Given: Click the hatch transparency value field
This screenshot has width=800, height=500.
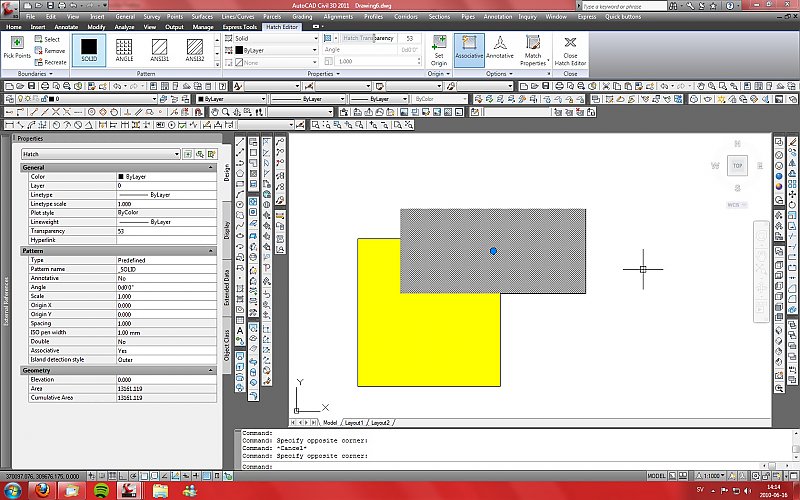Looking at the screenshot, I should [410, 38].
